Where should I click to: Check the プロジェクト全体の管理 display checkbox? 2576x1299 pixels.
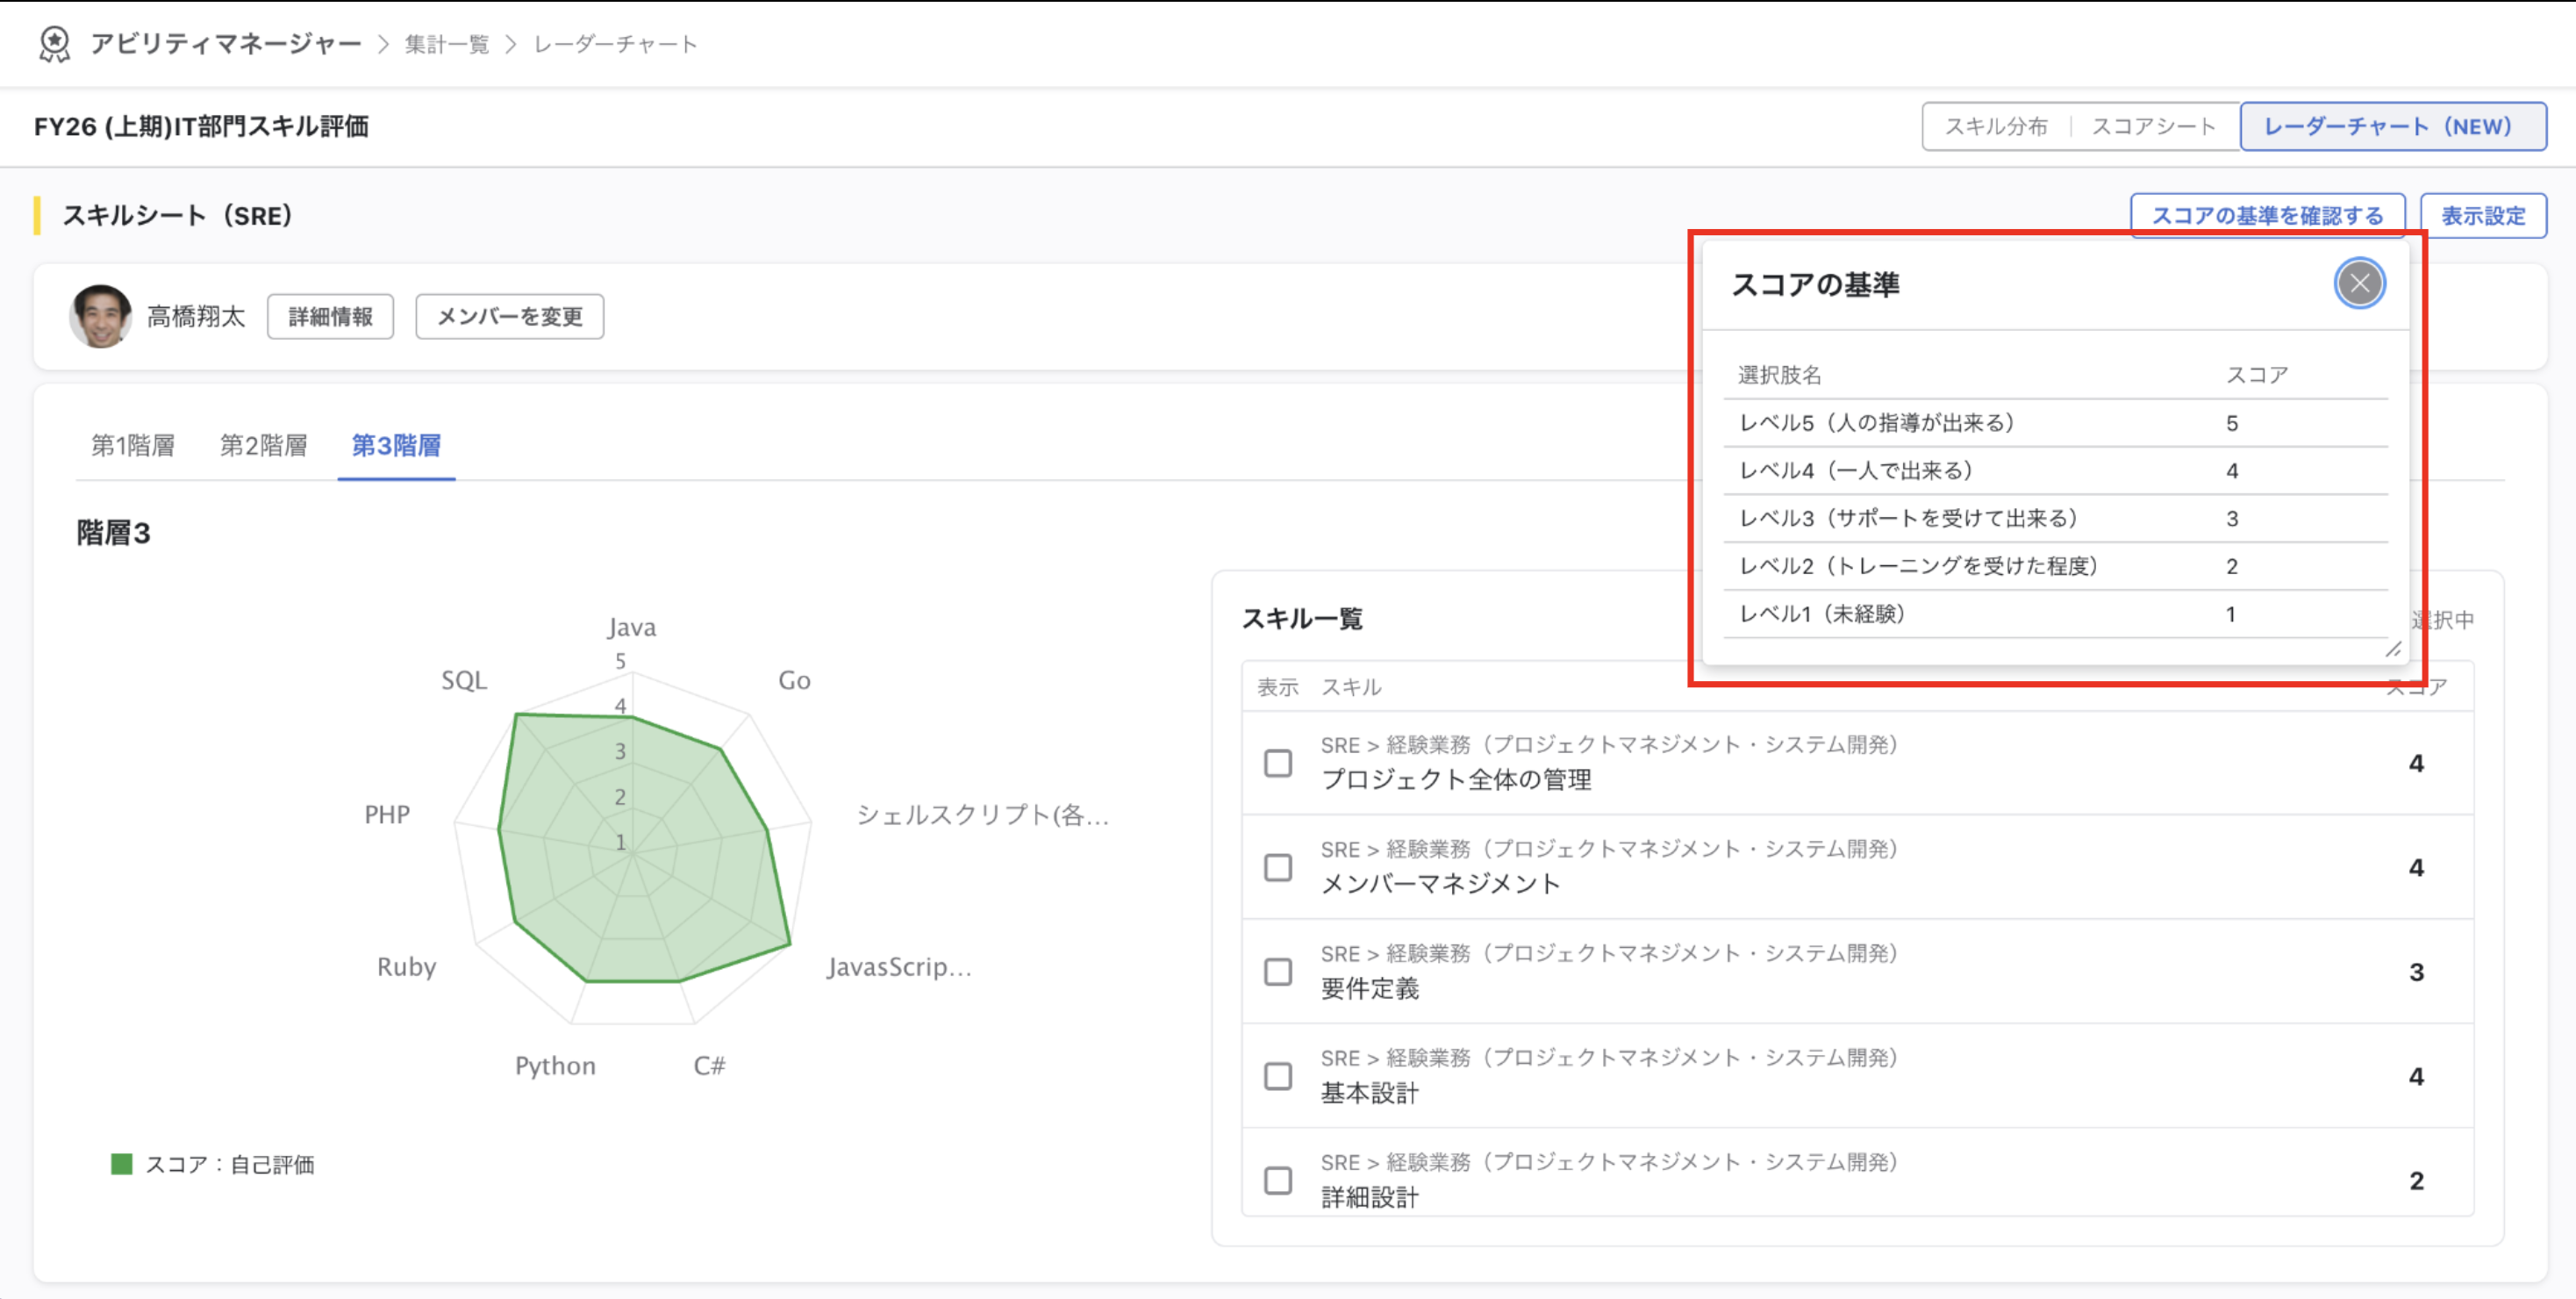(1278, 763)
